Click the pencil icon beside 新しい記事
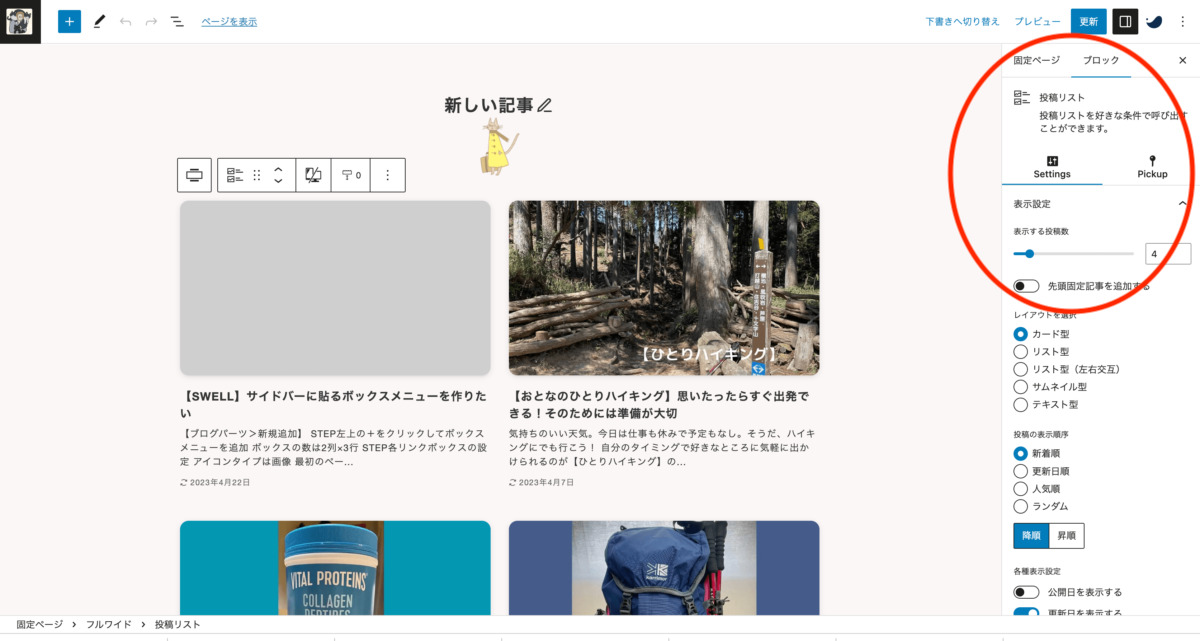1200x641 pixels. click(x=544, y=105)
